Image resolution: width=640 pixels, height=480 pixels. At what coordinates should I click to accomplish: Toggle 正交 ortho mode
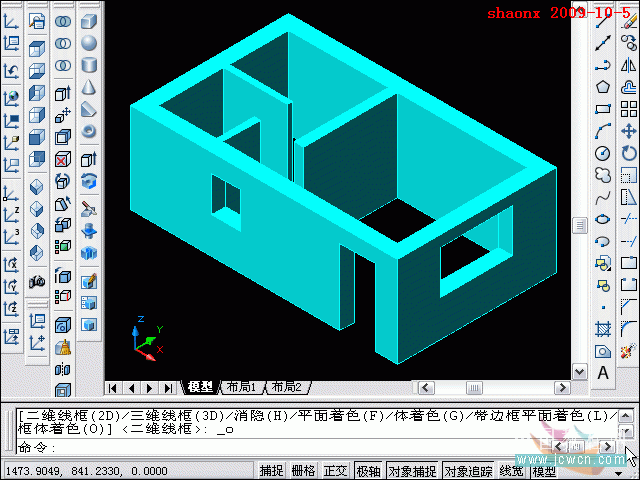pos(336,471)
